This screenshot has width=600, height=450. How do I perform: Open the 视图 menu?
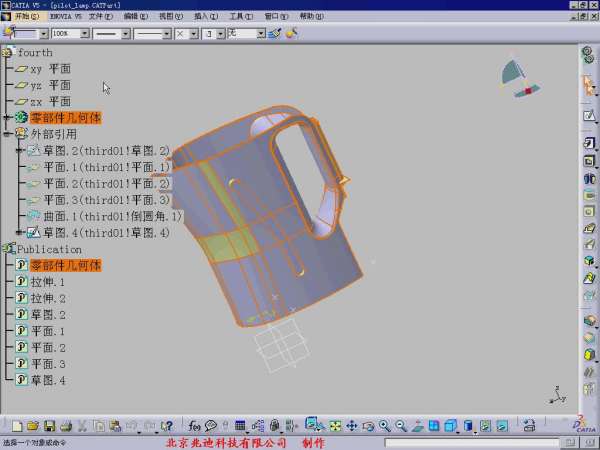pyautogui.click(x=171, y=16)
